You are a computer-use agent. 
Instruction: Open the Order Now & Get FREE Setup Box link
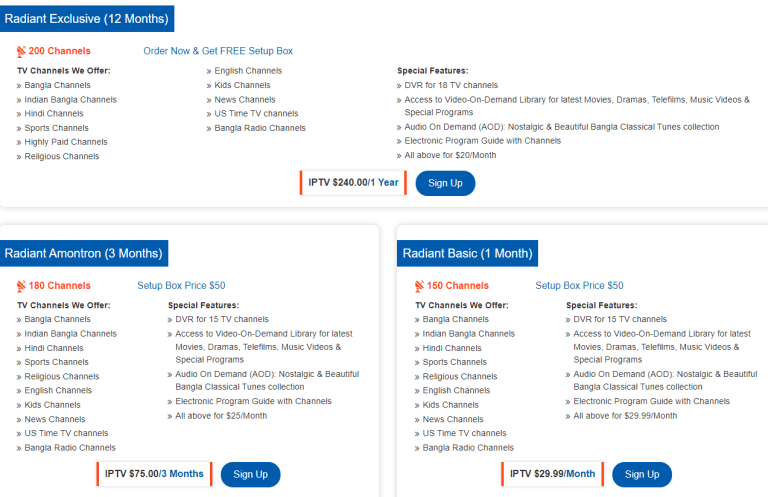pyautogui.click(x=218, y=51)
